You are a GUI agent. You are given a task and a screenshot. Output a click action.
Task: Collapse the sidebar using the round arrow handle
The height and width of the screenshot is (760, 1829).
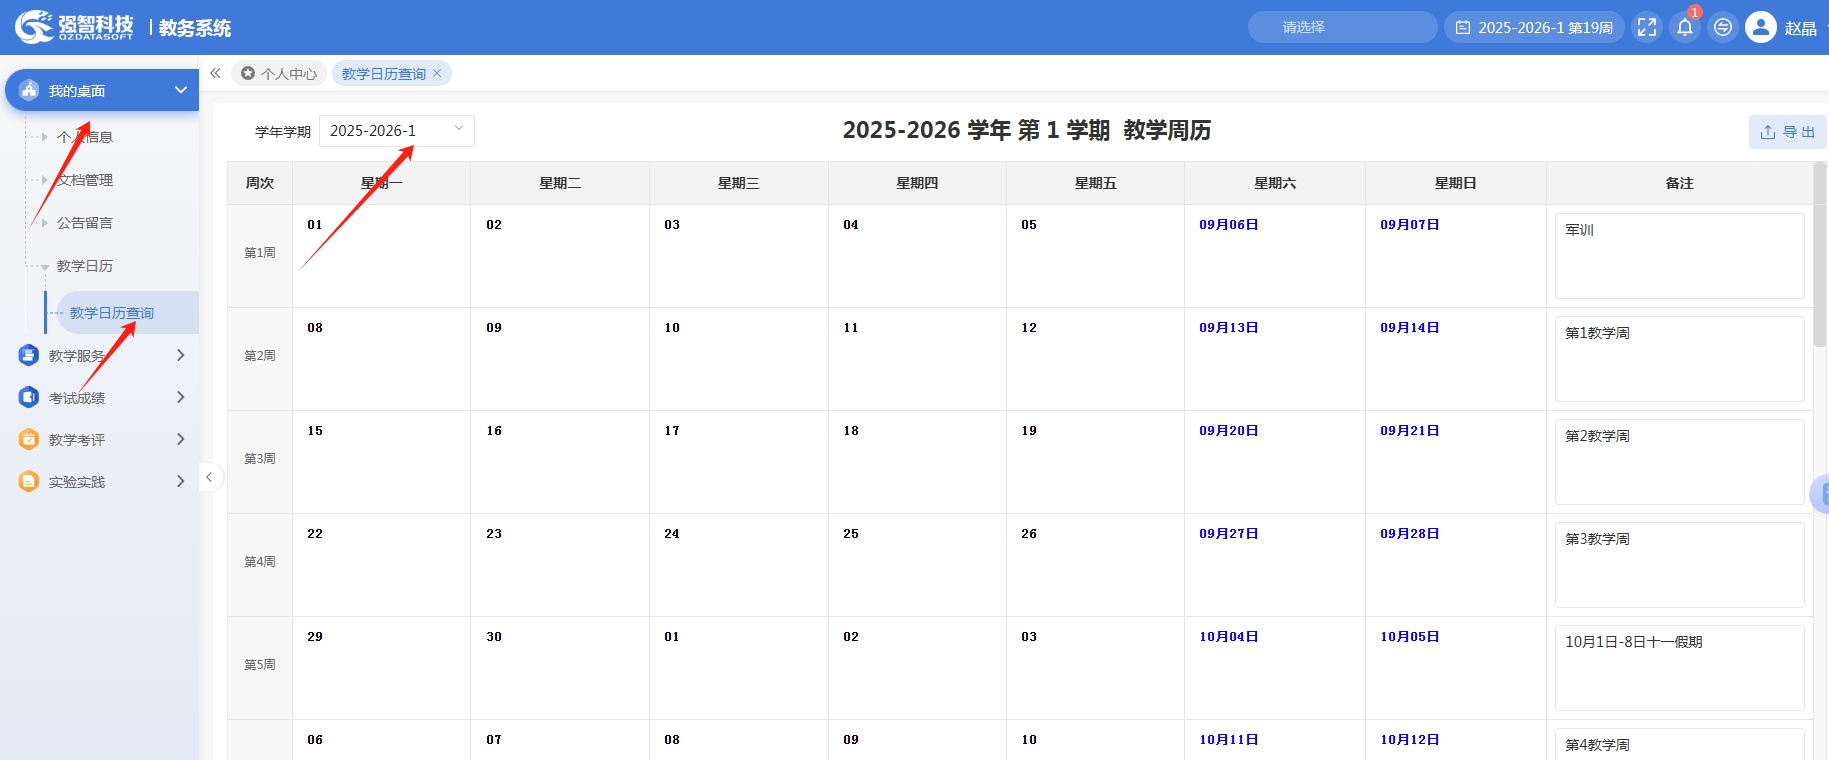click(x=209, y=477)
